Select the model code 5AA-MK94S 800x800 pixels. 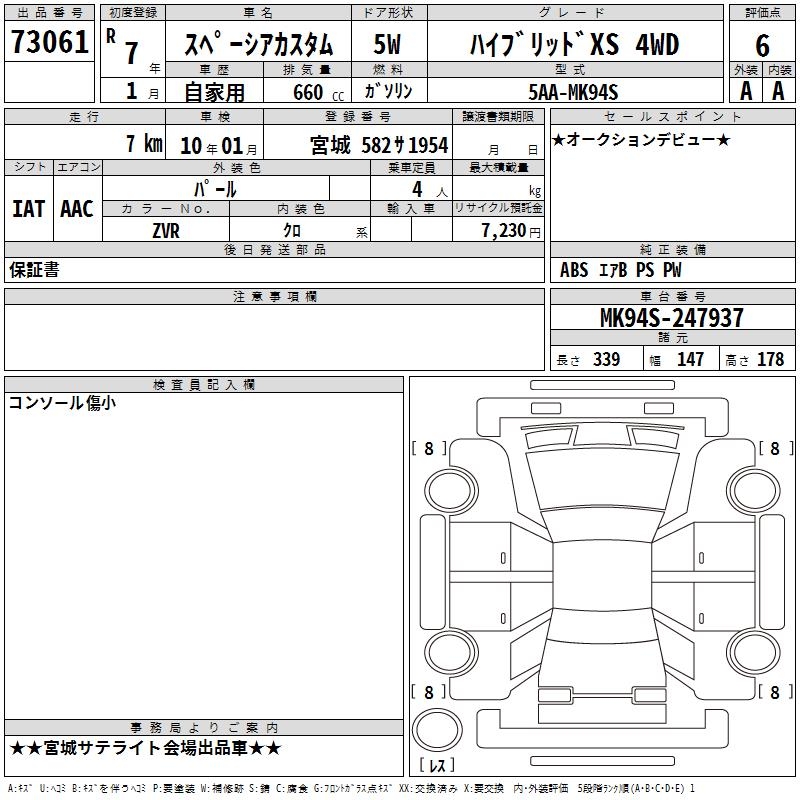pos(573,92)
